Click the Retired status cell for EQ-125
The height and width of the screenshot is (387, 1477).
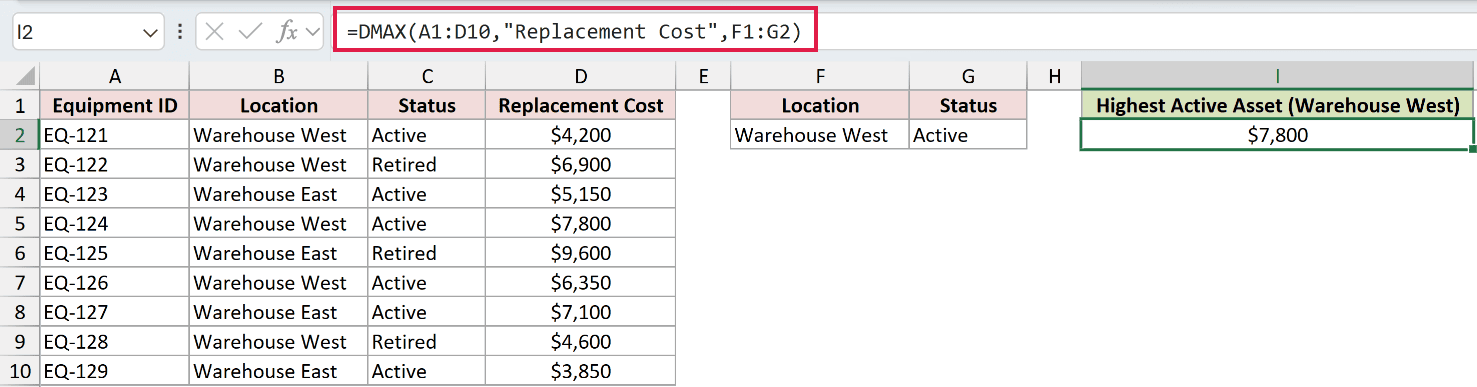(x=427, y=253)
